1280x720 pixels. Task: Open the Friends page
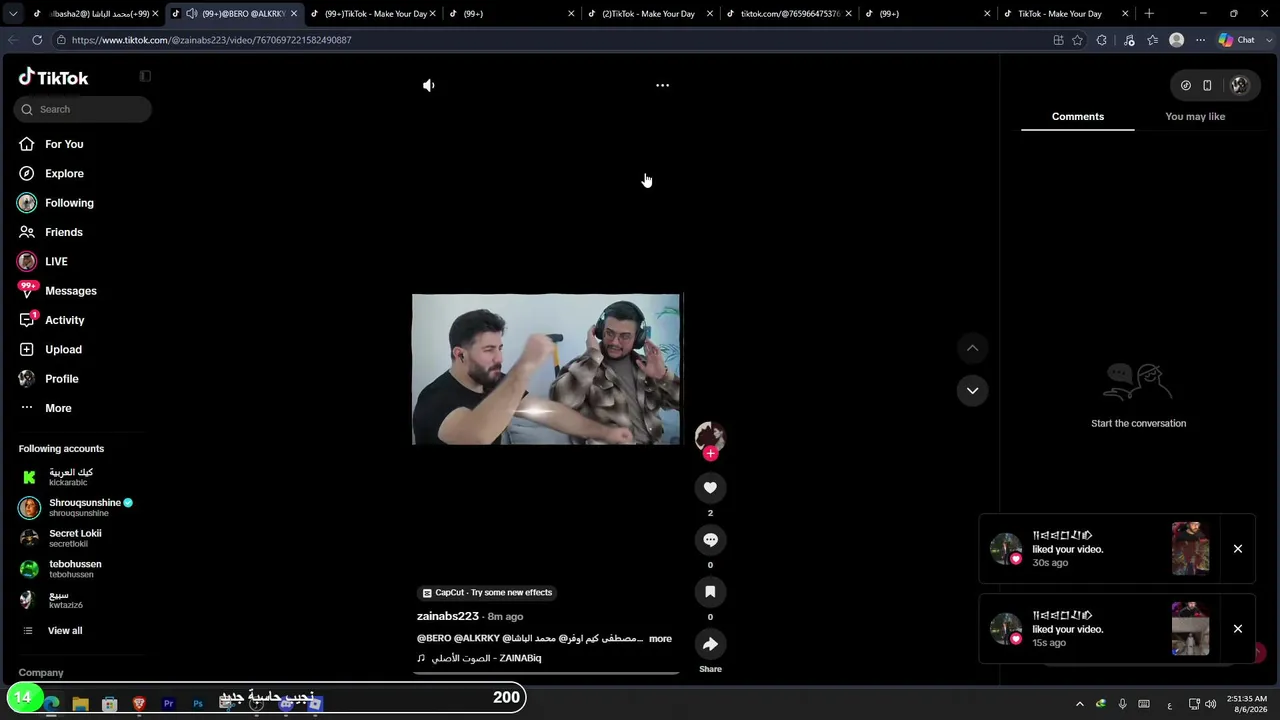coord(64,232)
